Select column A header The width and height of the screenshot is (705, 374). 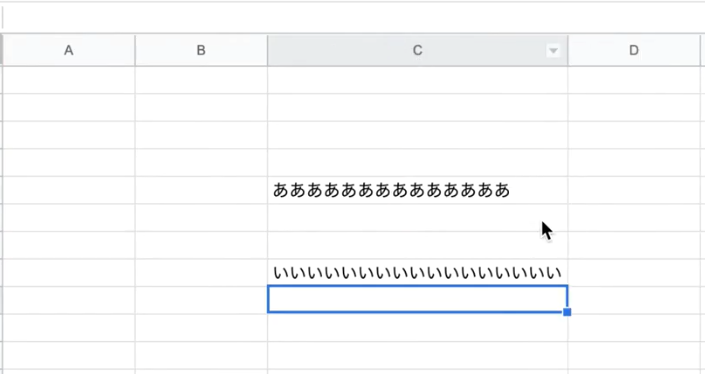[68, 50]
